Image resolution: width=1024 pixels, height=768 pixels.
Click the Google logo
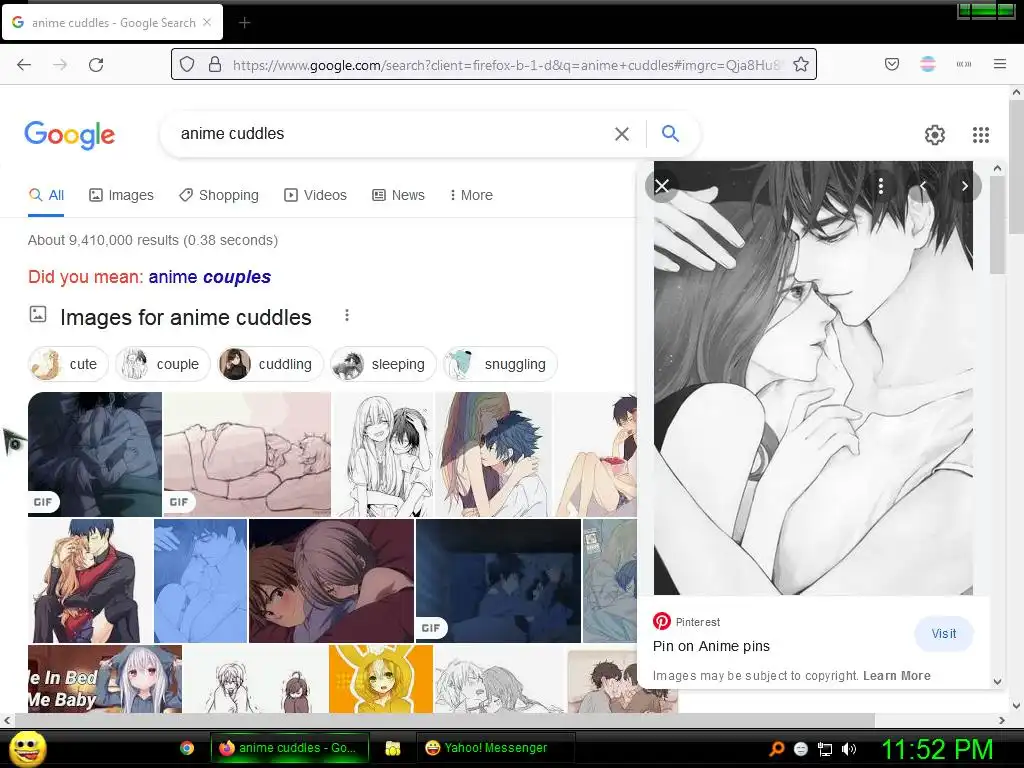click(x=70, y=135)
